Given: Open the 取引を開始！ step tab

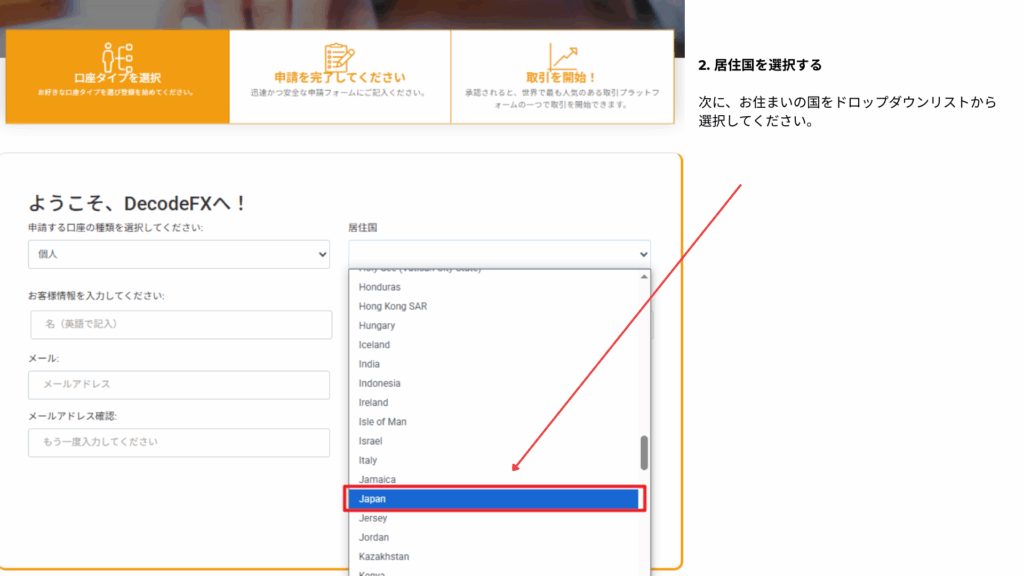Looking at the screenshot, I should coord(562,77).
